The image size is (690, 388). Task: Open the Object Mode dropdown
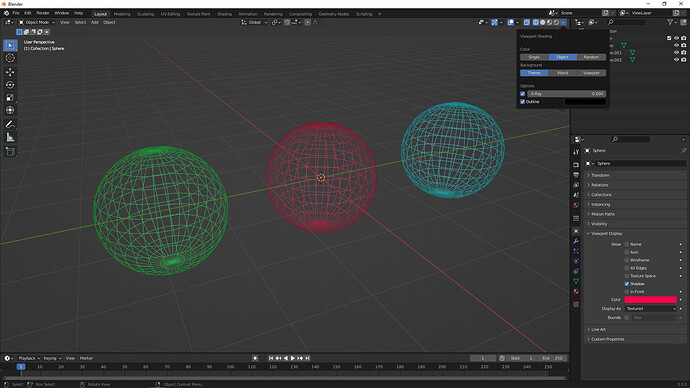pyautogui.click(x=37, y=22)
